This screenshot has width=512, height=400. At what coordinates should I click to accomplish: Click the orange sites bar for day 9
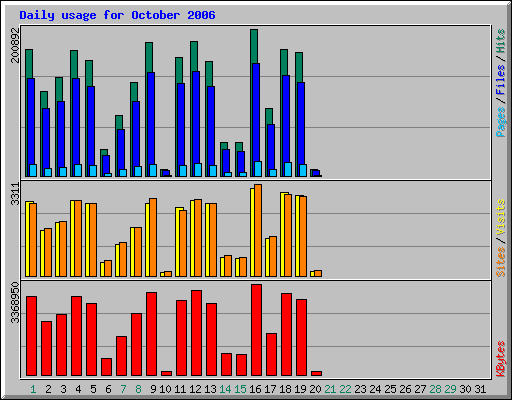pos(153,237)
